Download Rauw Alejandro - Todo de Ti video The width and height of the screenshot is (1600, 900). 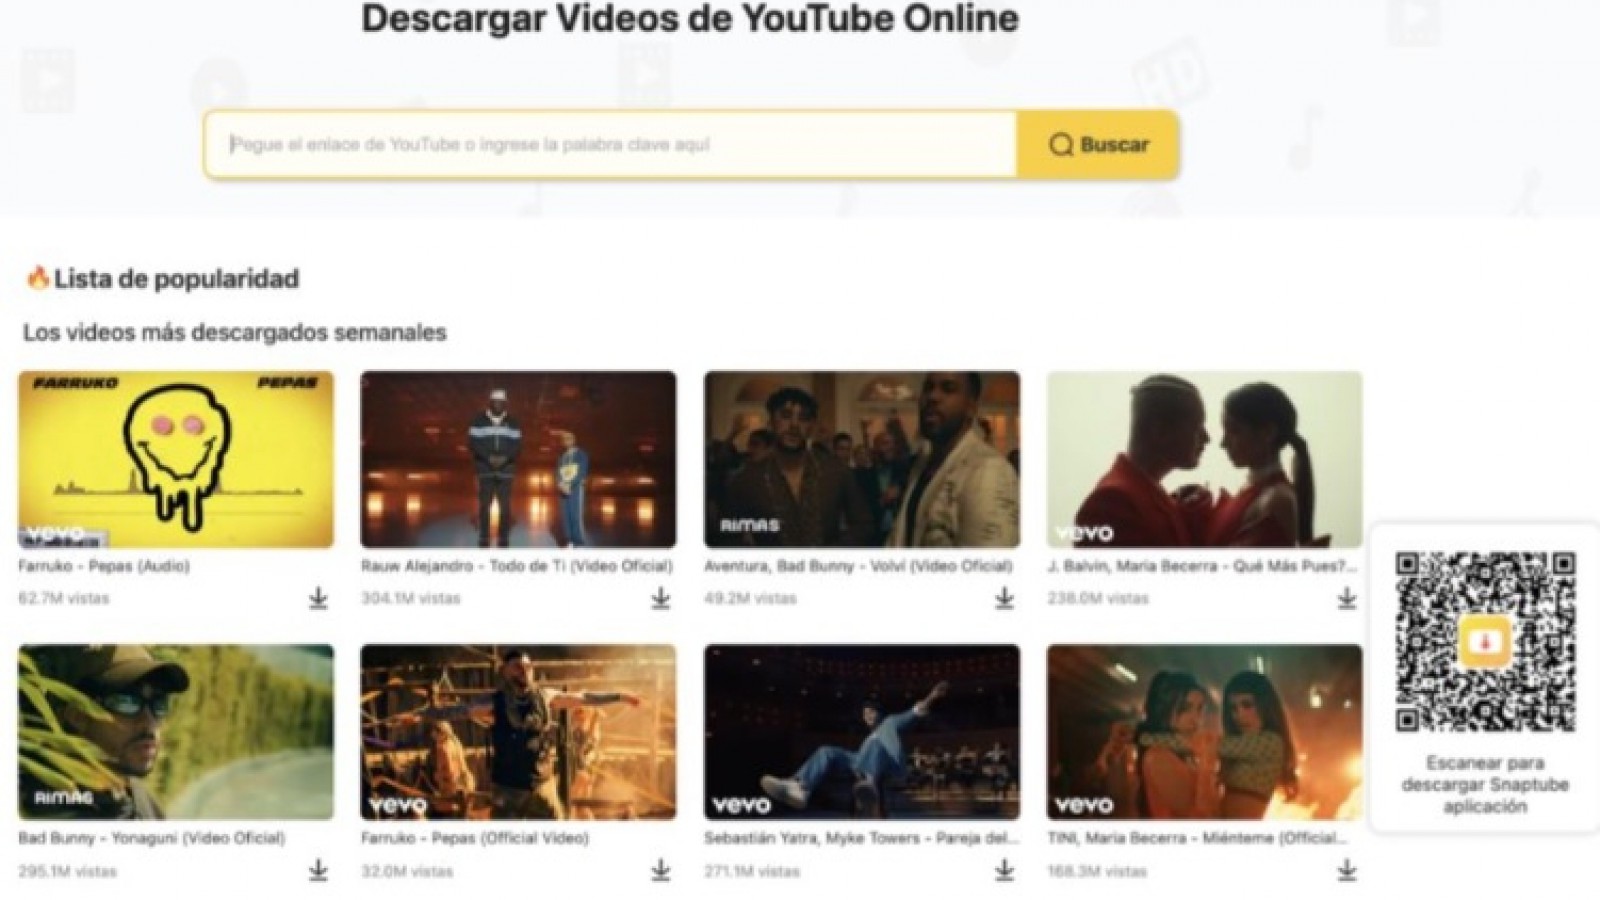(661, 599)
